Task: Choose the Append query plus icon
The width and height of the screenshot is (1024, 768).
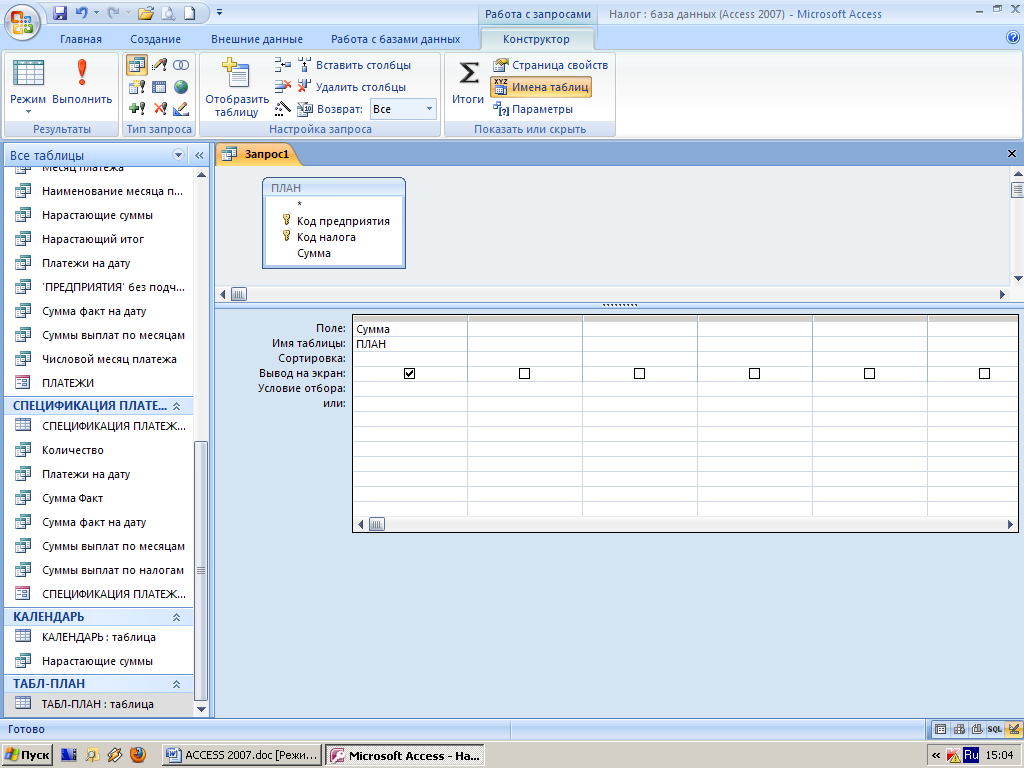Action: [136, 108]
